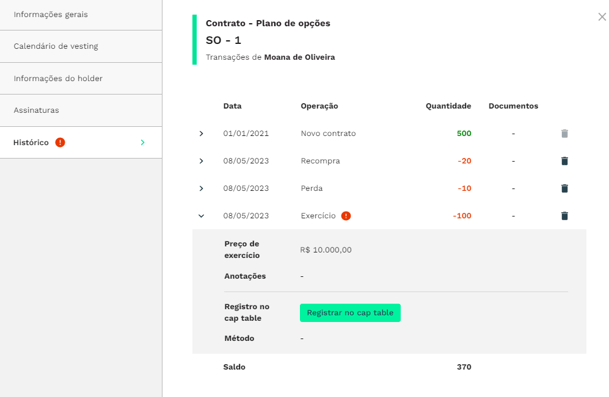Click the quantity -20
609x397 pixels.
(464, 161)
